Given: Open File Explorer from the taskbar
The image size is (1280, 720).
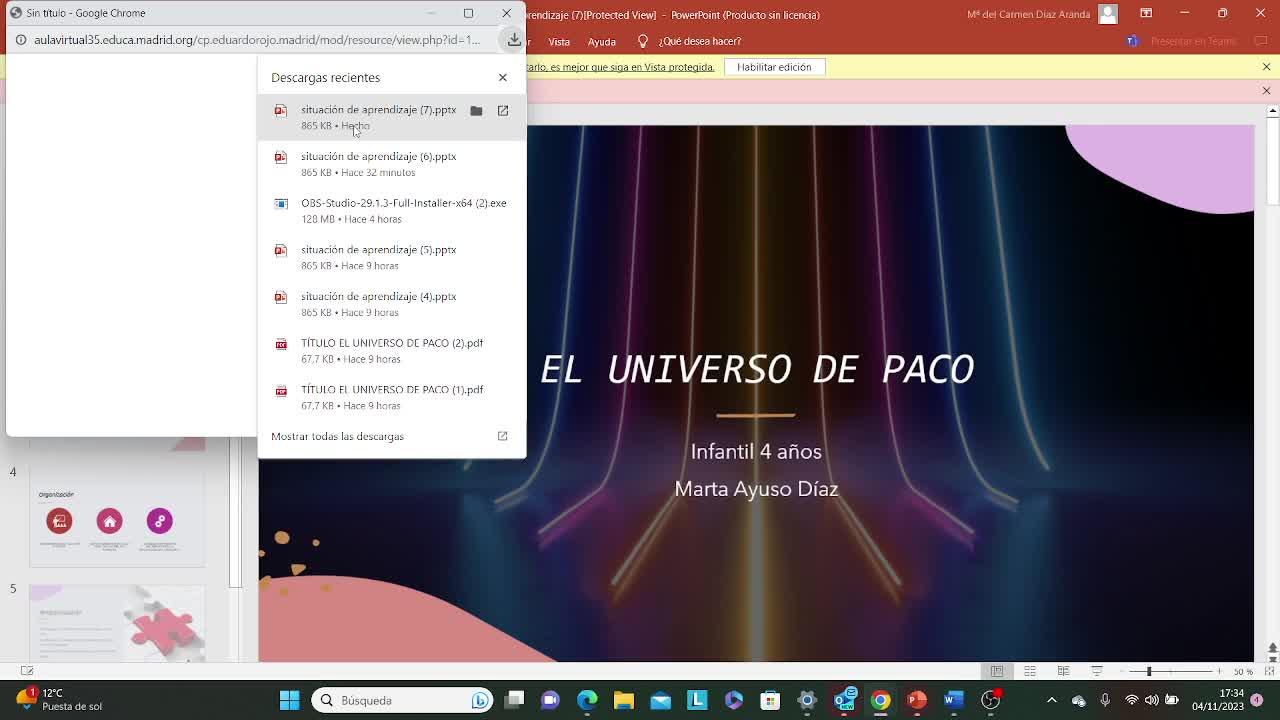Looking at the screenshot, I should pyautogui.click(x=624, y=700).
